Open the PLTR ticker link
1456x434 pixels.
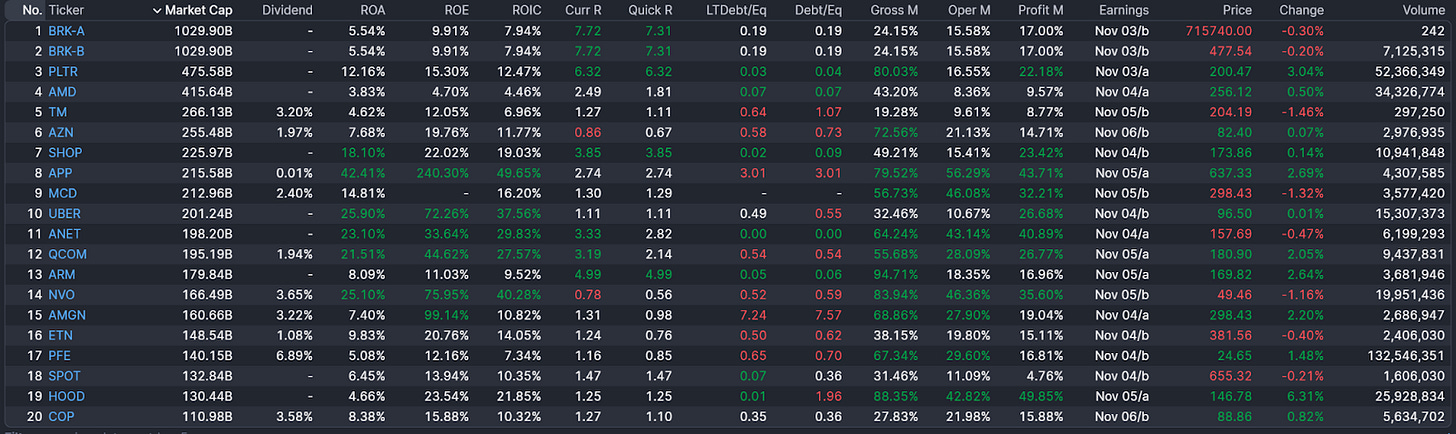pyautogui.click(x=63, y=72)
